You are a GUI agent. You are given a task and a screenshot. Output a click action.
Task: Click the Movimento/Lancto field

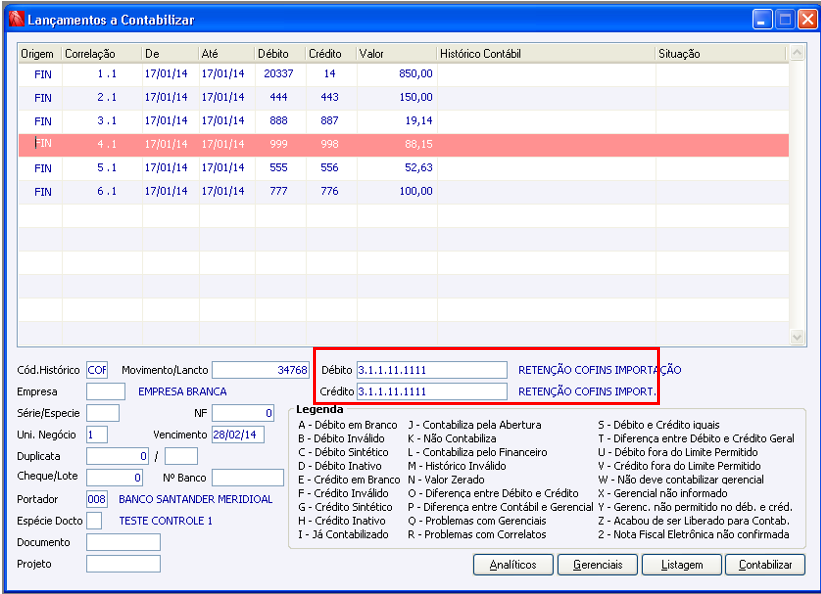(260, 370)
